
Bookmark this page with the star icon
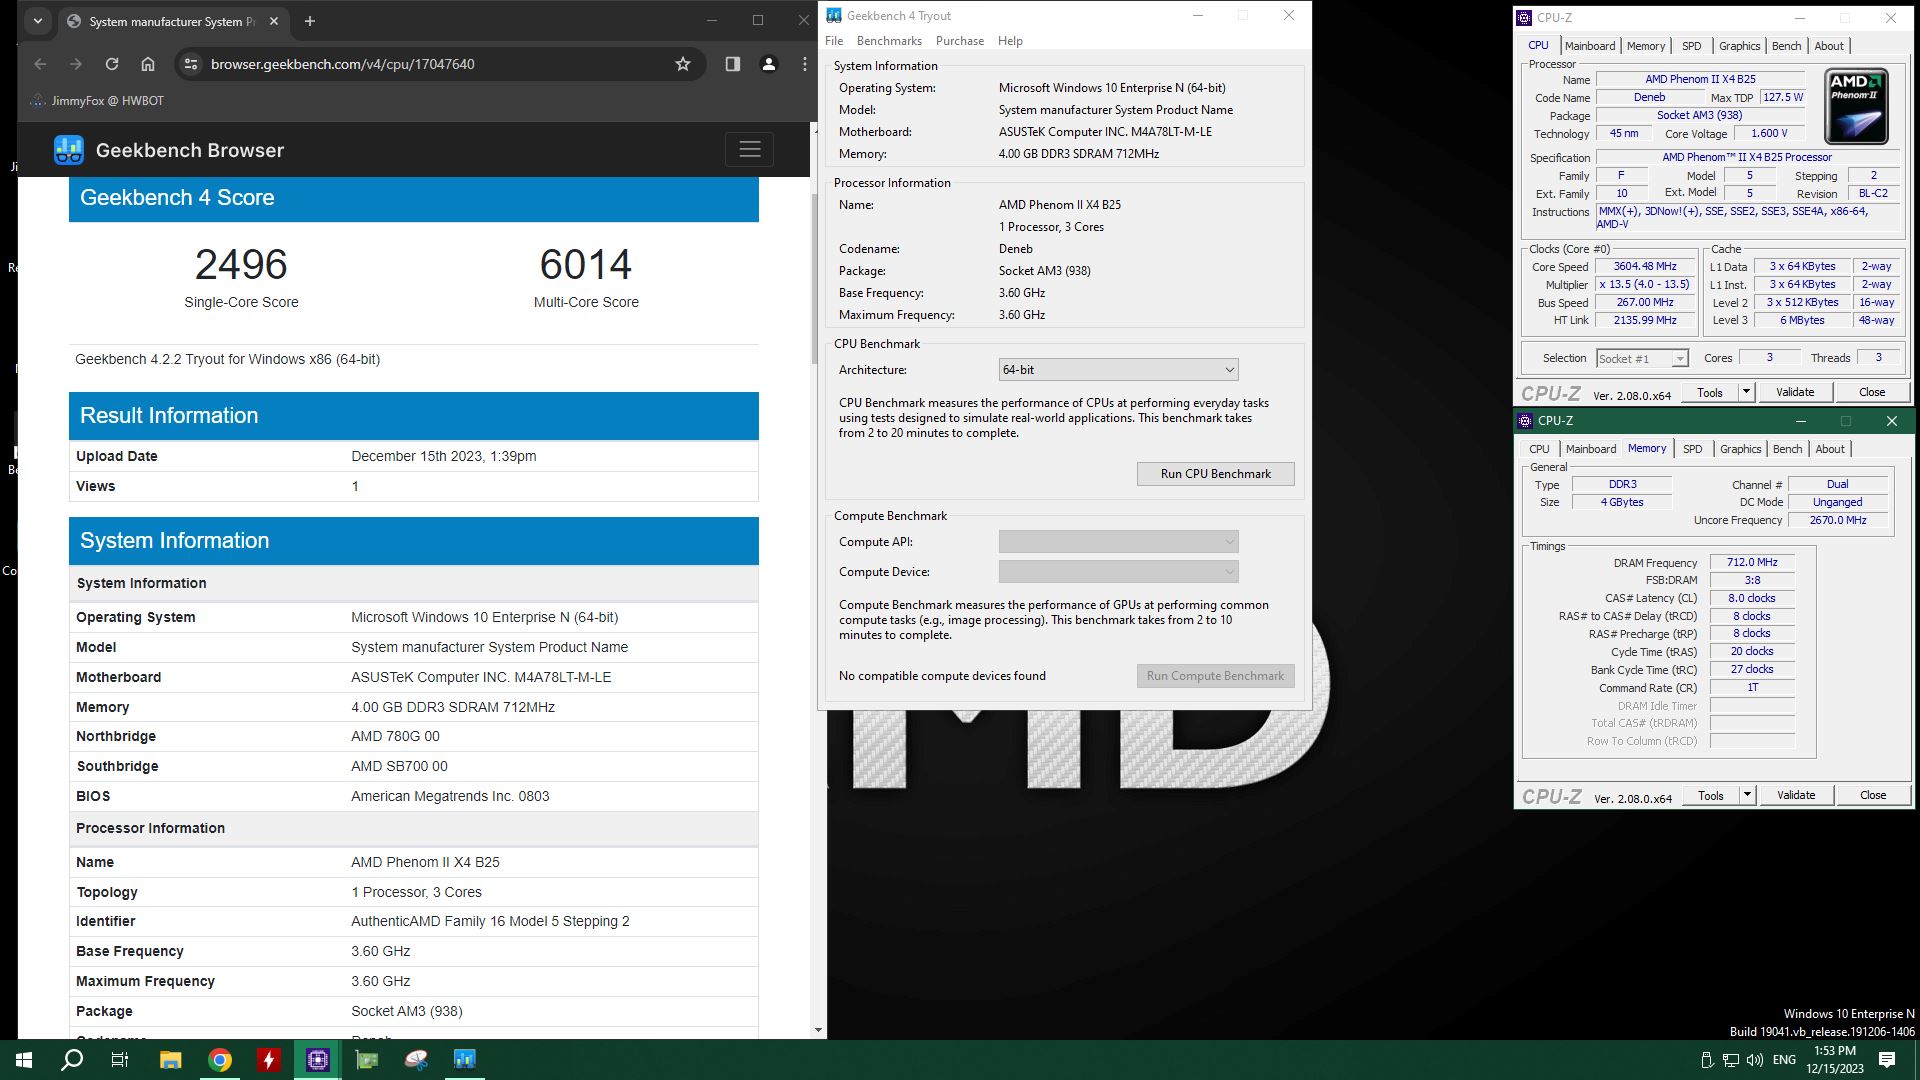(x=683, y=64)
